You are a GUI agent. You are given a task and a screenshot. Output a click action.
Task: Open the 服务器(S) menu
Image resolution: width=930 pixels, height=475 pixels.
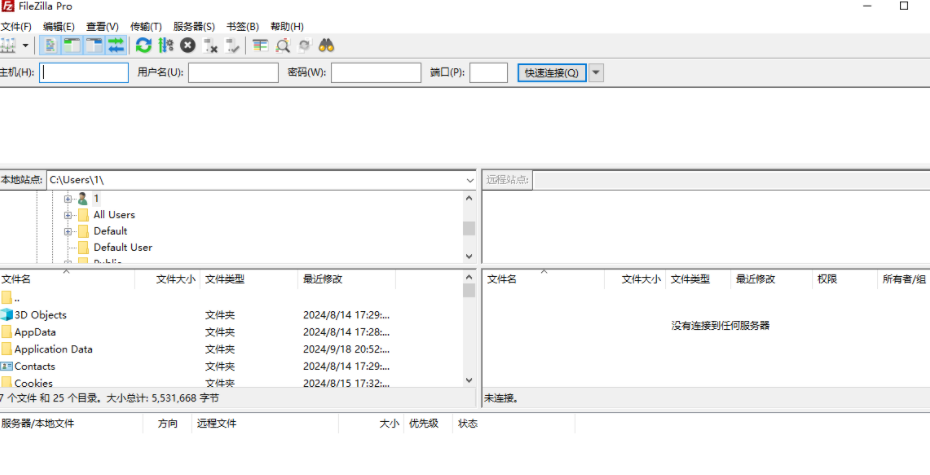click(194, 27)
